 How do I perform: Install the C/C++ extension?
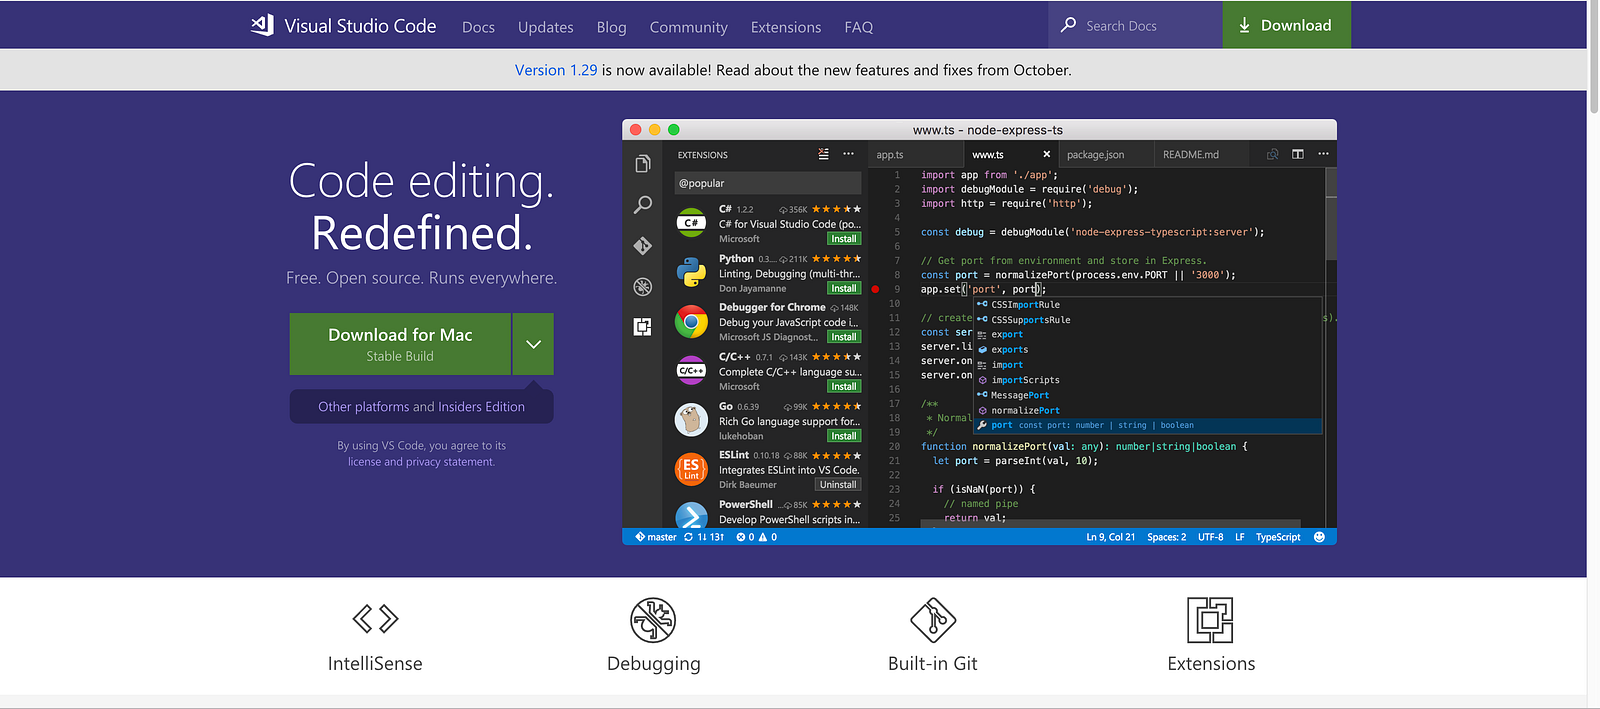844,387
